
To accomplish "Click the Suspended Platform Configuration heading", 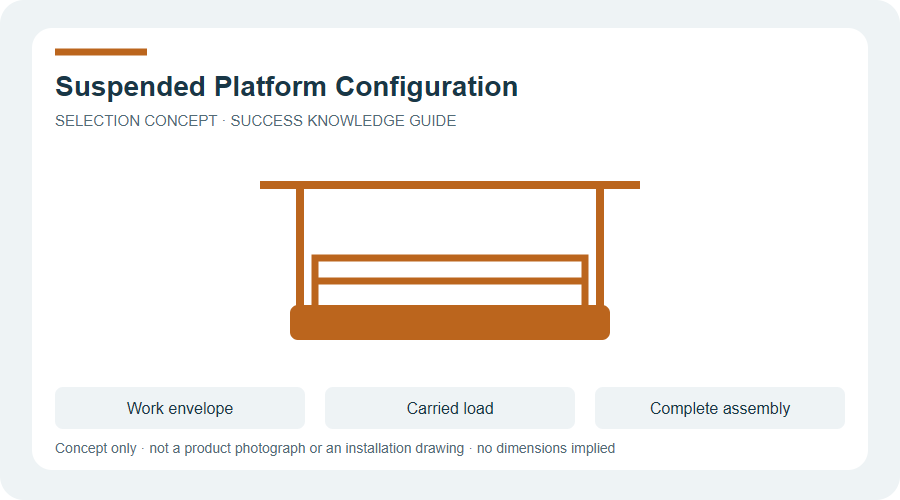I will point(286,87).
